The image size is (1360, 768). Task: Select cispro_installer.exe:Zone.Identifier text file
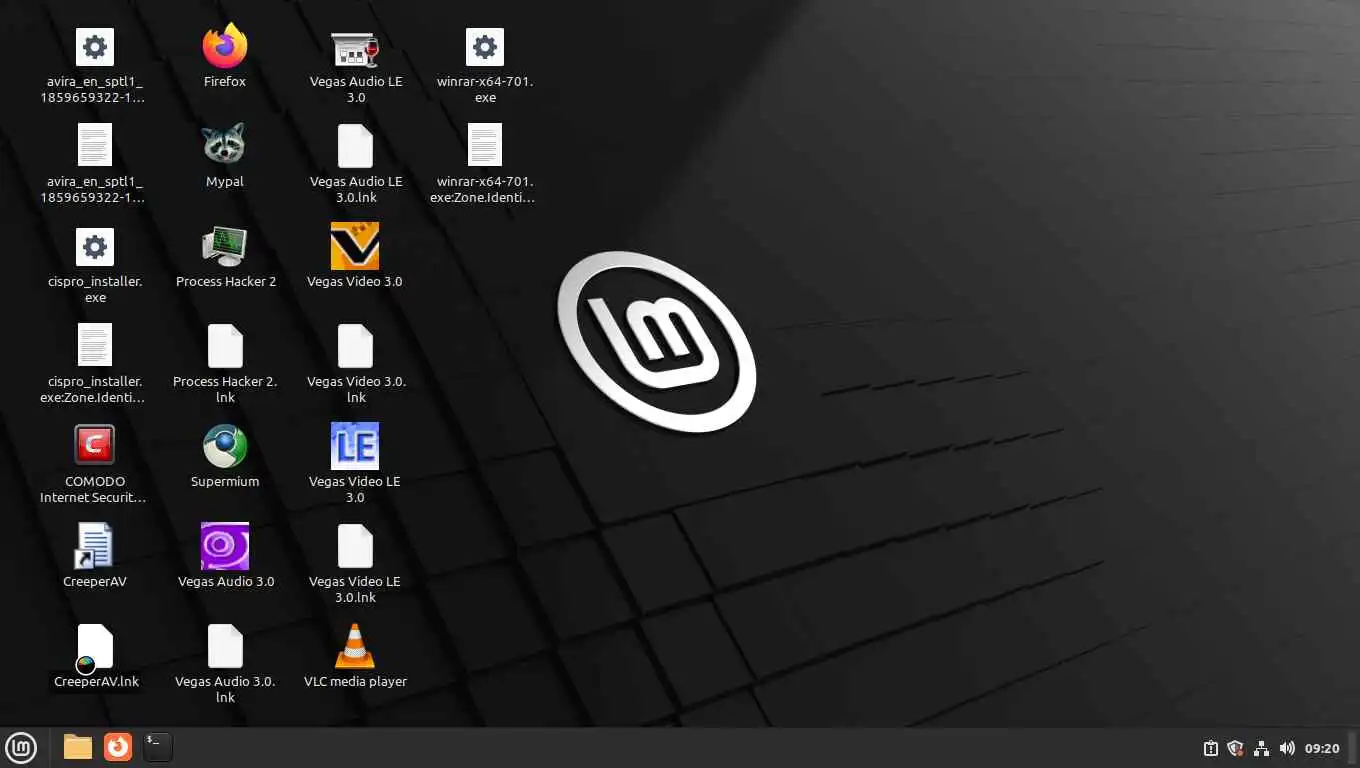95,346
